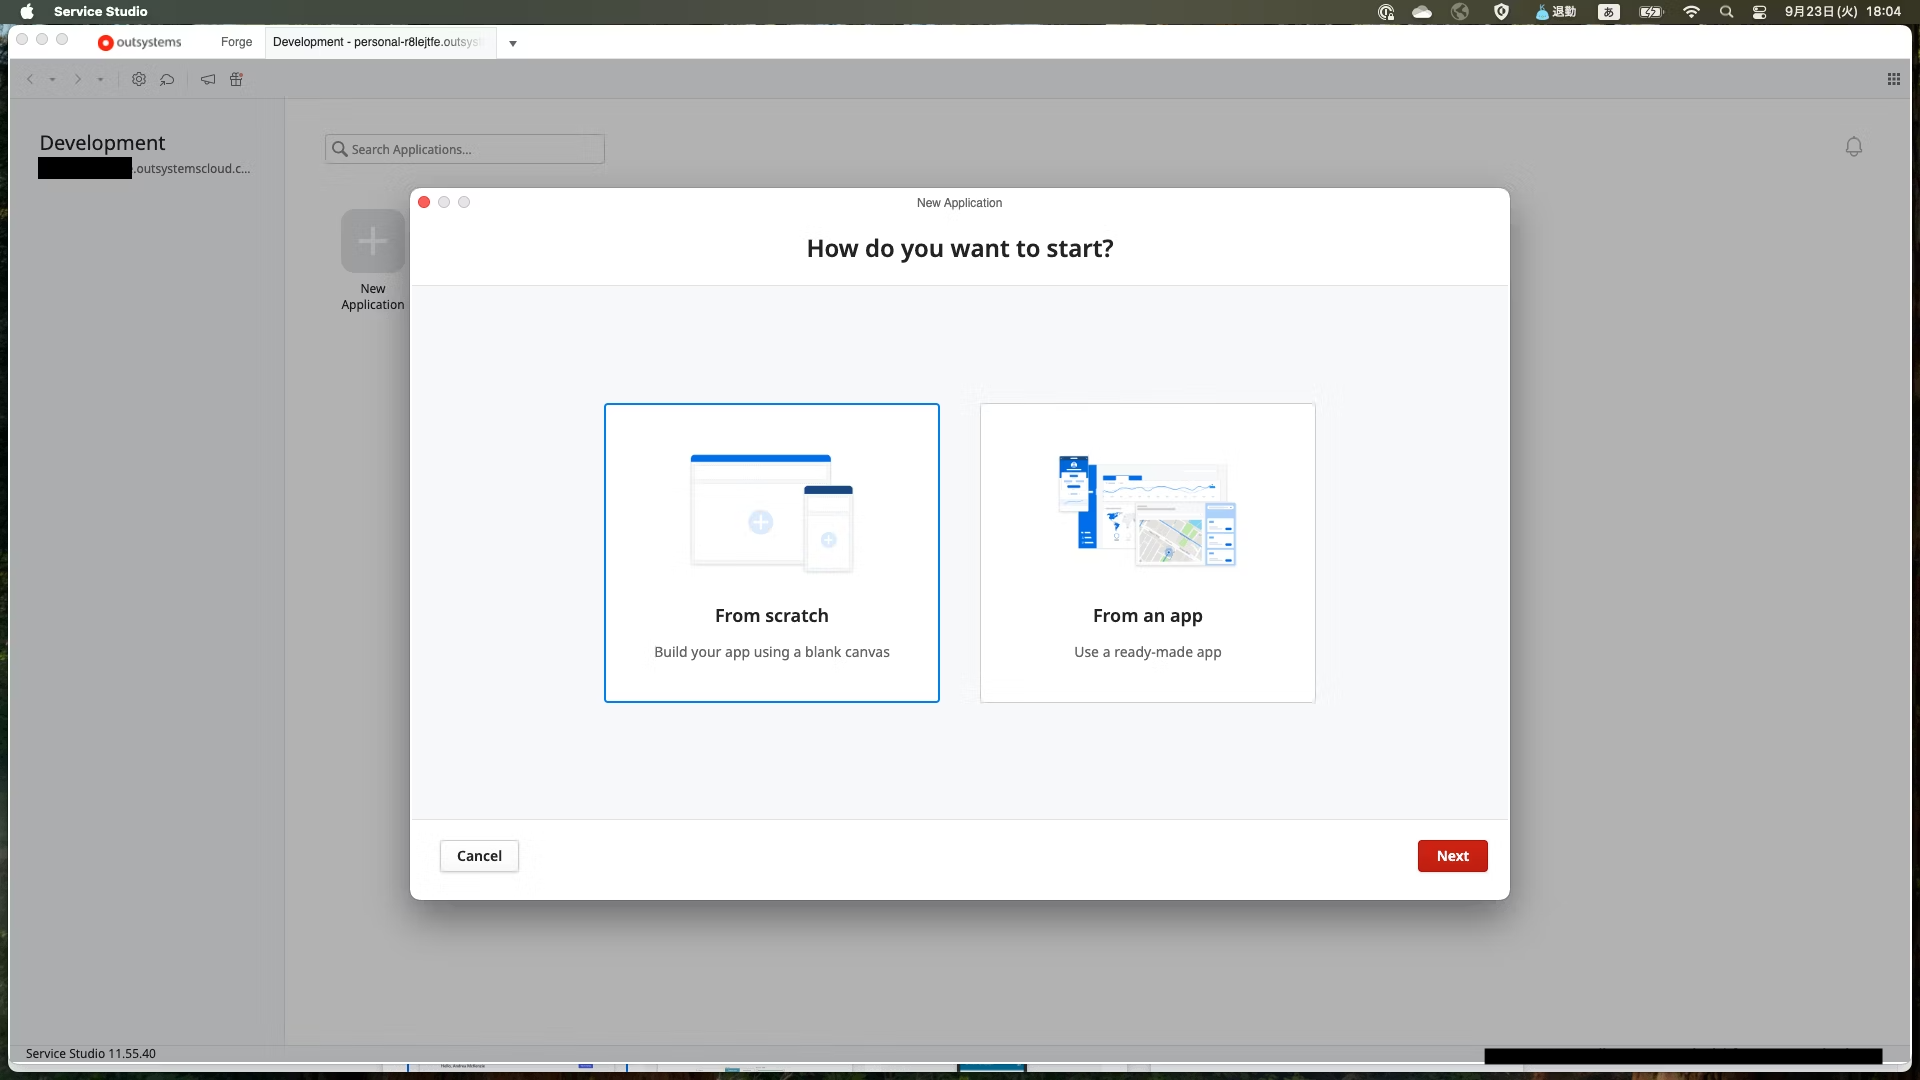This screenshot has width=1920, height=1080.
Task: Open notifications via the bell icon
Action: [x=1853, y=146]
